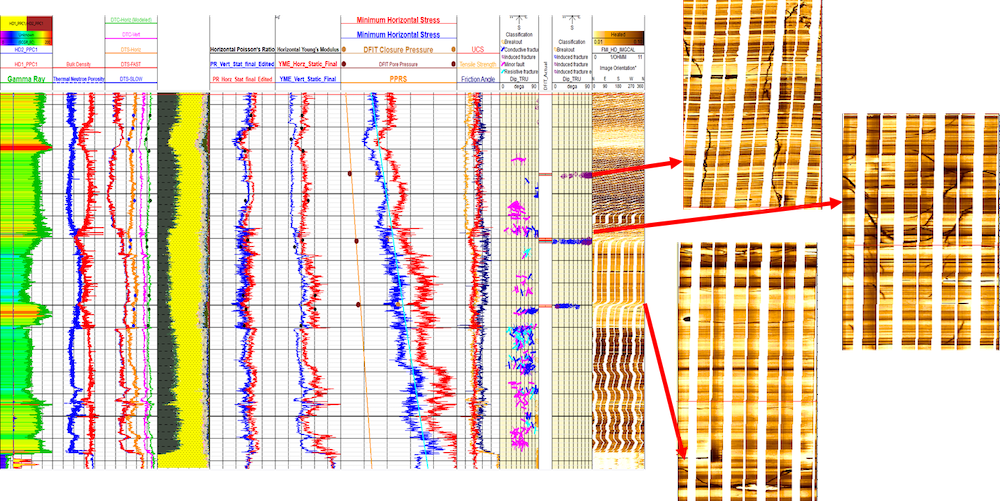Click orange dot left of DFIT Closure Pressure

coord(345,48)
